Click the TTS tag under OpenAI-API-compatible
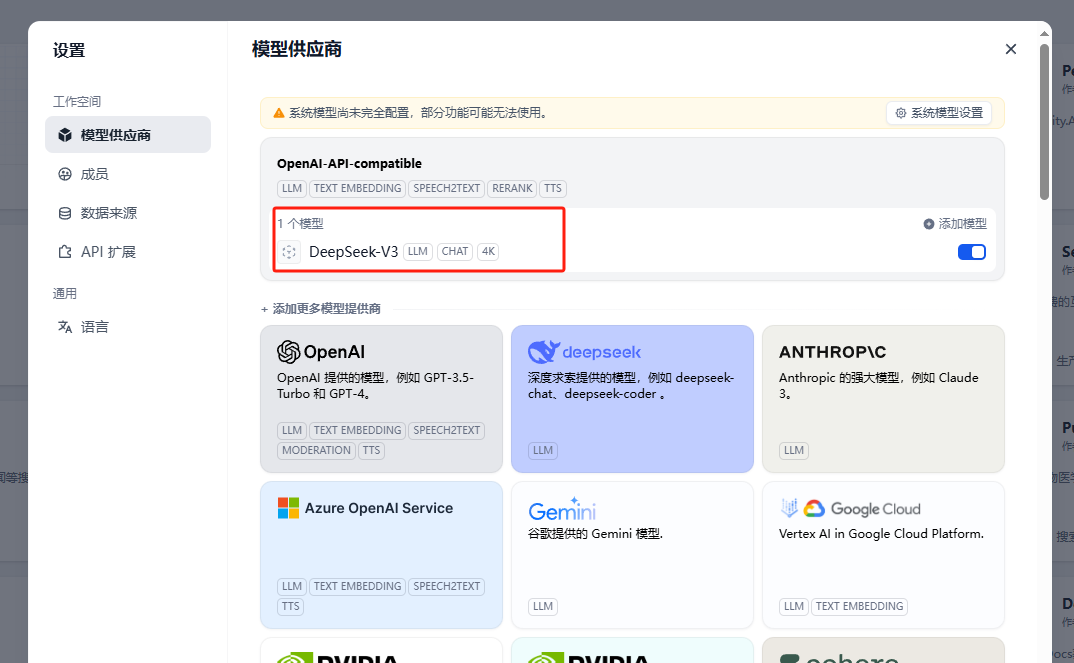Image resolution: width=1074 pixels, height=663 pixels. (x=553, y=188)
